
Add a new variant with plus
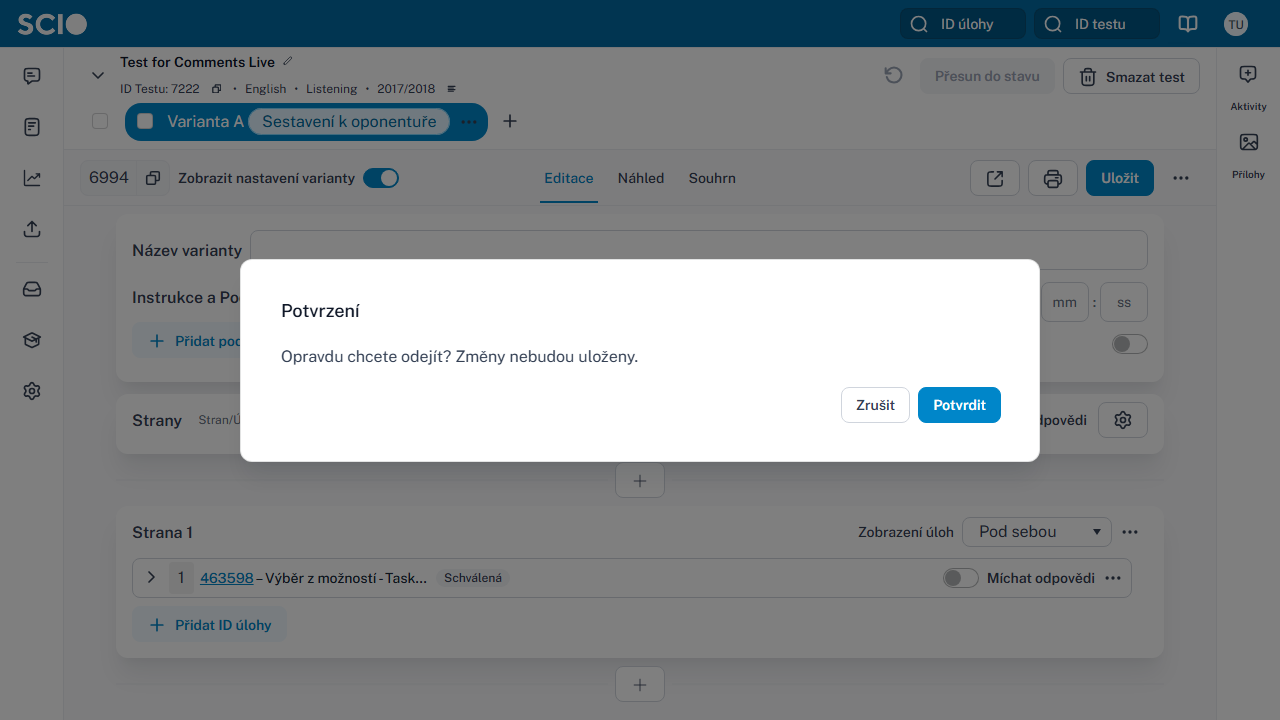(510, 121)
